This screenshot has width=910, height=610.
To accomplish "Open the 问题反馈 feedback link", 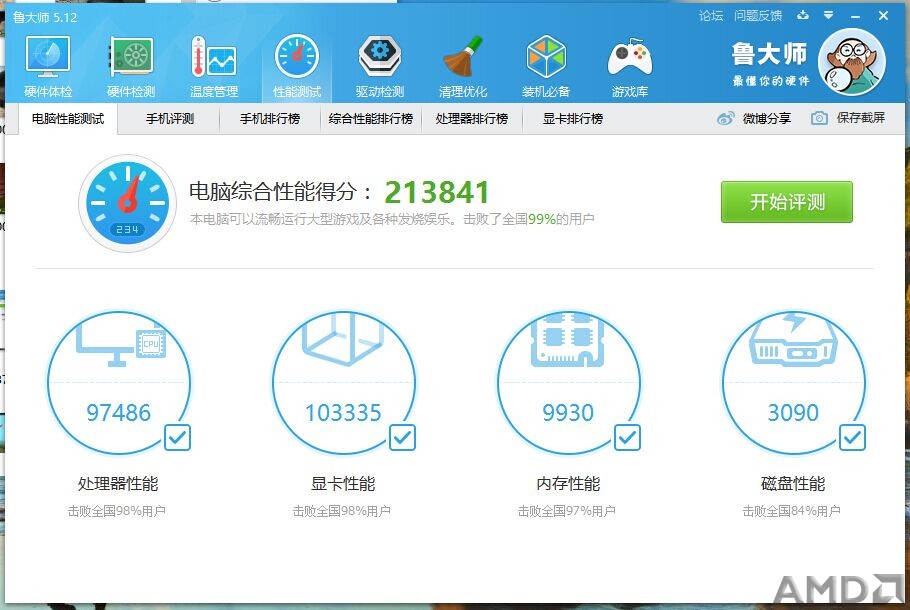I will 758,16.
